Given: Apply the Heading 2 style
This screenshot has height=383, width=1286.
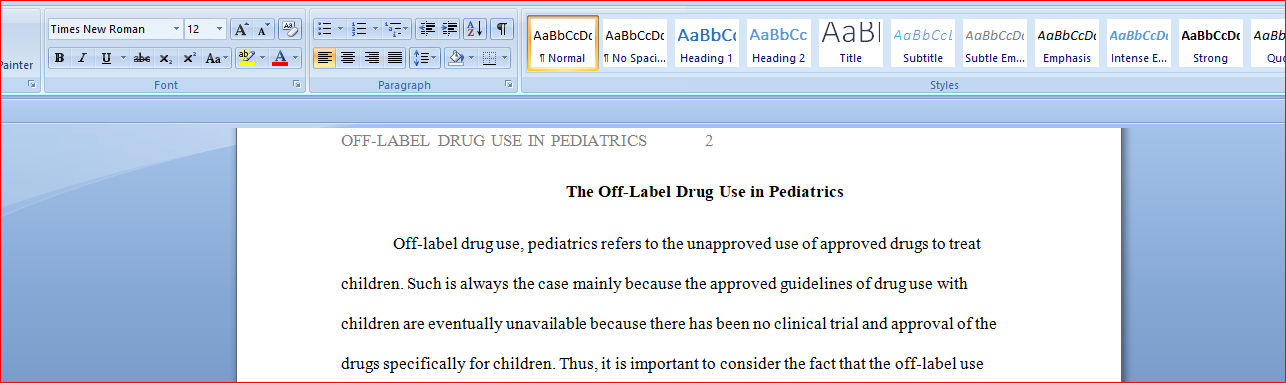Looking at the screenshot, I should point(778,44).
